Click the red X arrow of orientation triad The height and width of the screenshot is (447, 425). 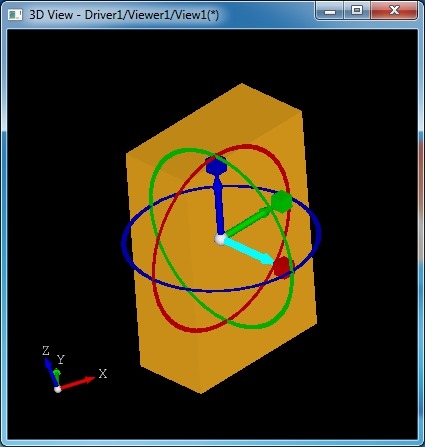(77, 383)
